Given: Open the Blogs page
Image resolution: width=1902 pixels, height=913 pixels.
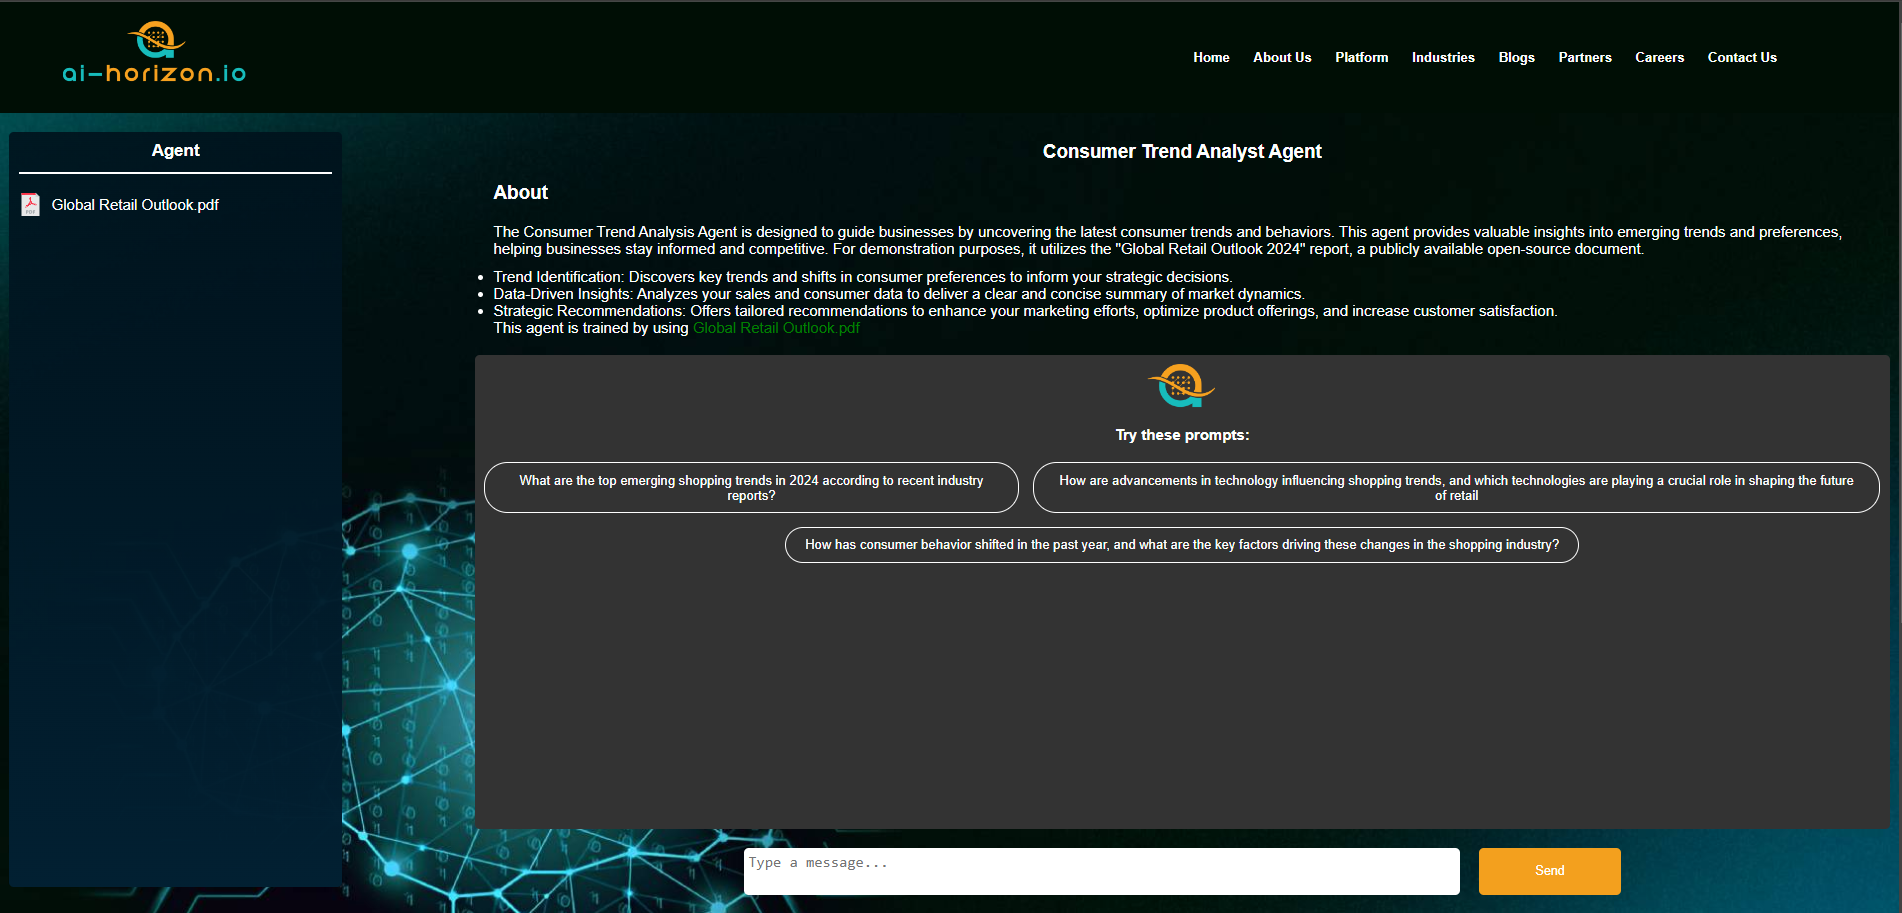Looking at the screenshot, I should [1516, 58].
